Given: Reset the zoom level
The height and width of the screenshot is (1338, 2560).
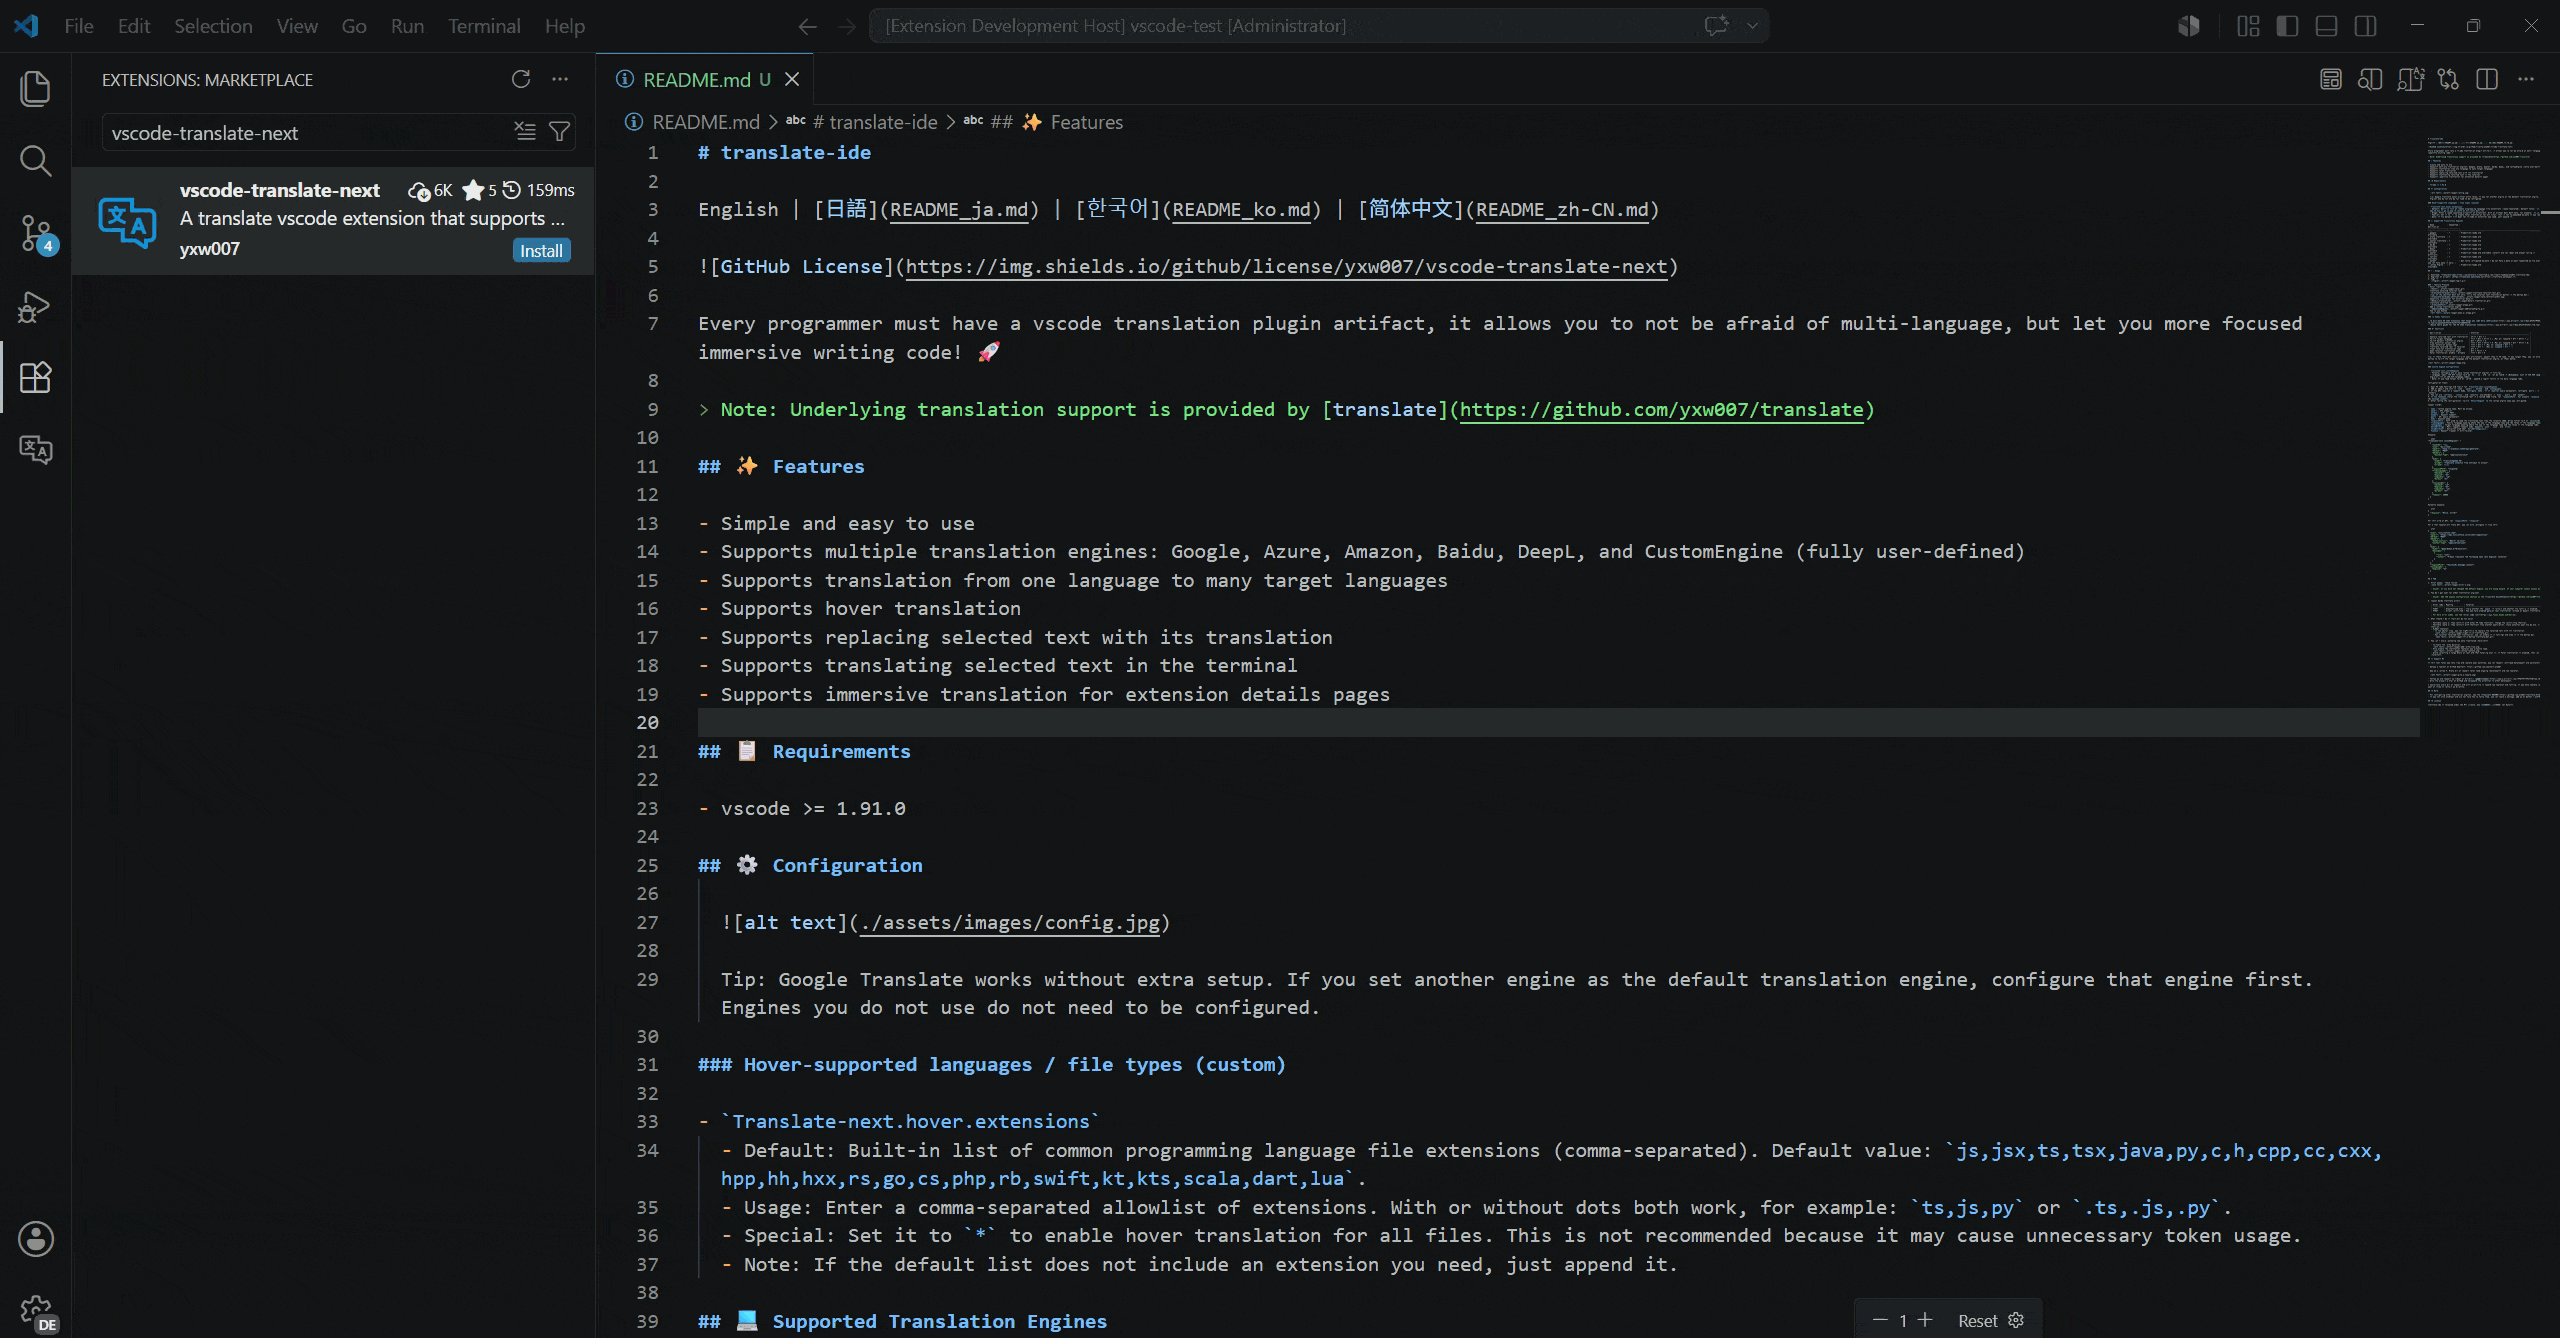Looking at the screenshot, I should tap(1977, 1320).
